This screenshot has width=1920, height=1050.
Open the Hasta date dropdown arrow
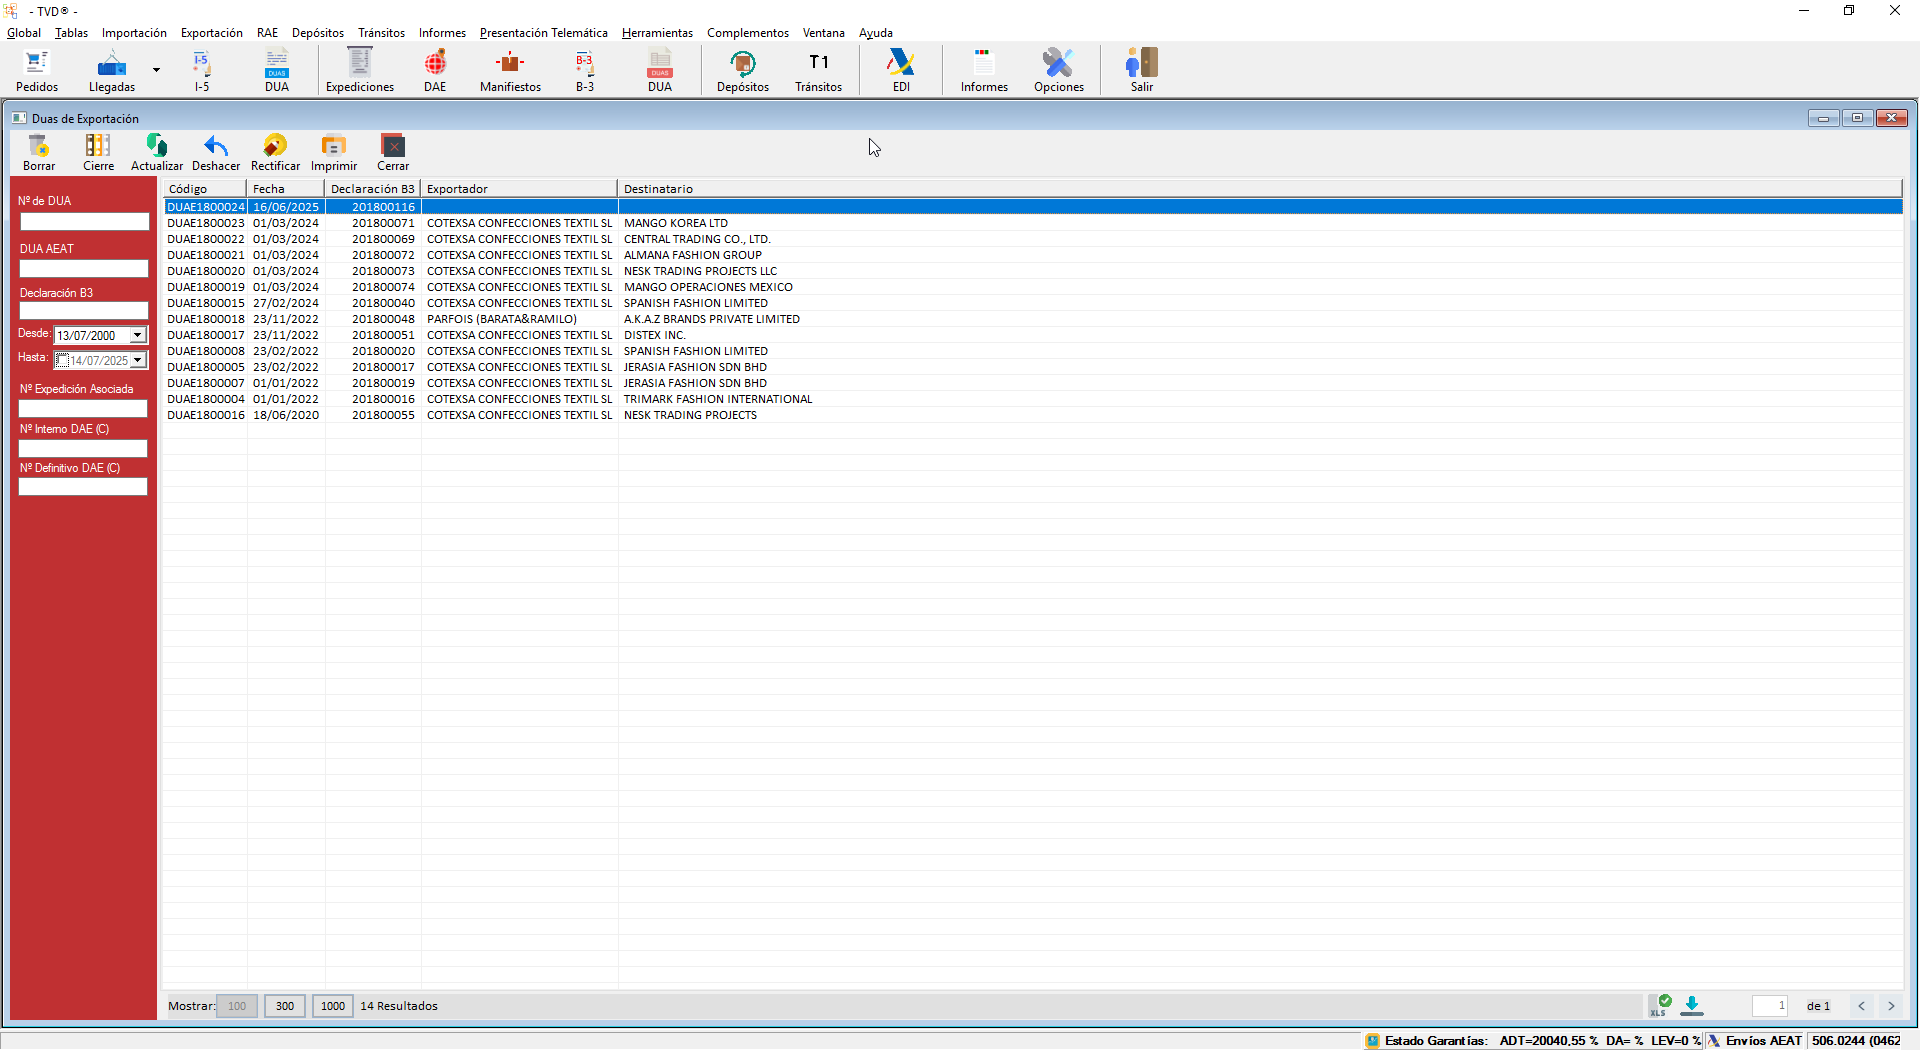138,360
